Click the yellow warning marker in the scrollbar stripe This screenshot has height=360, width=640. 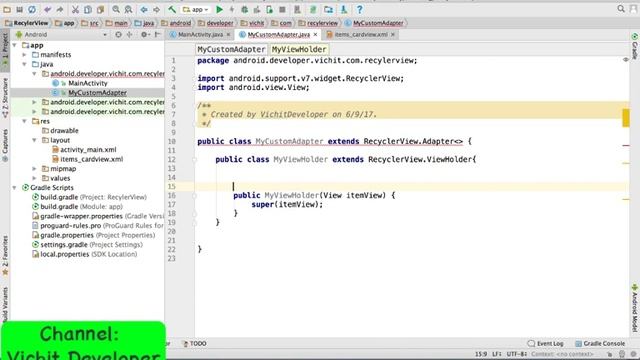tap(626, 118)
